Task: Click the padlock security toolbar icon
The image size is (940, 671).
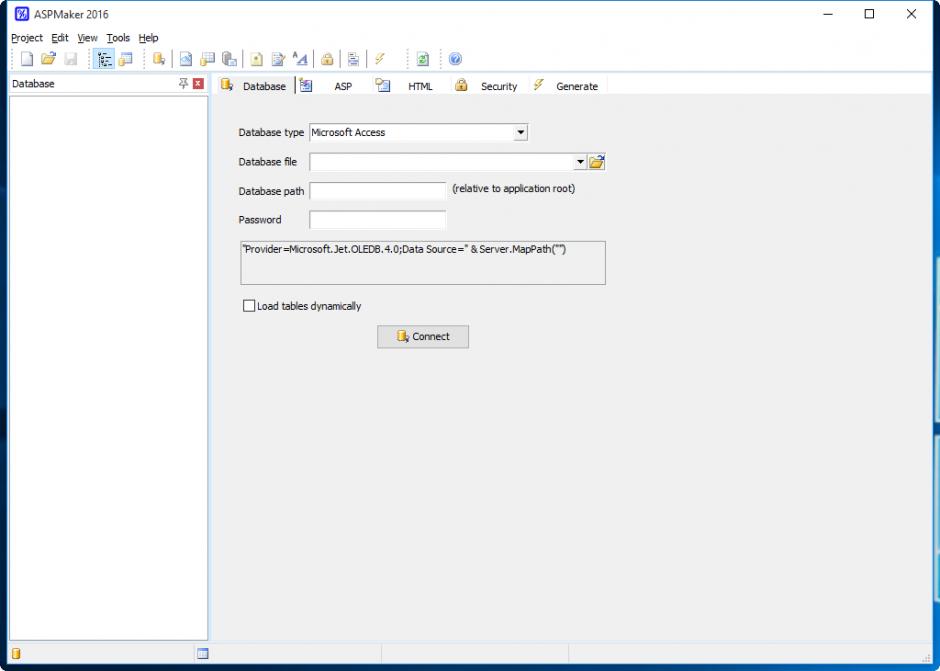Action: coord(327,59)
